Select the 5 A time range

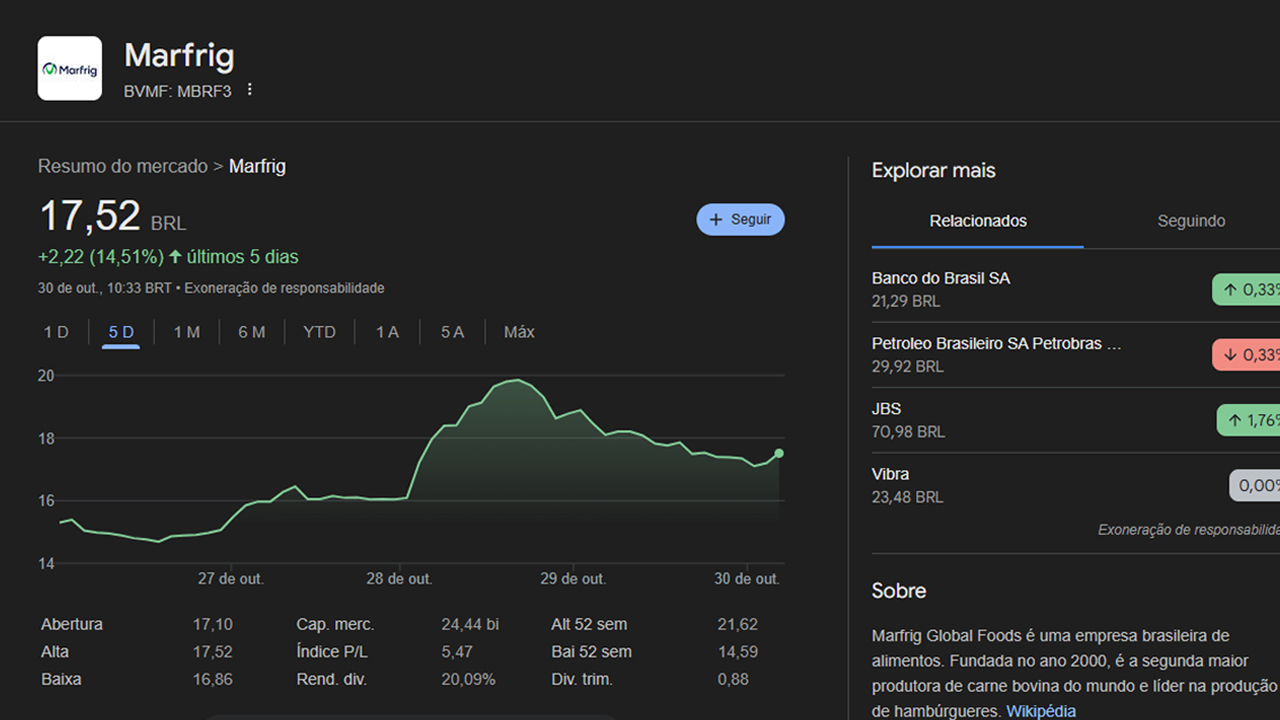[452, 332]
